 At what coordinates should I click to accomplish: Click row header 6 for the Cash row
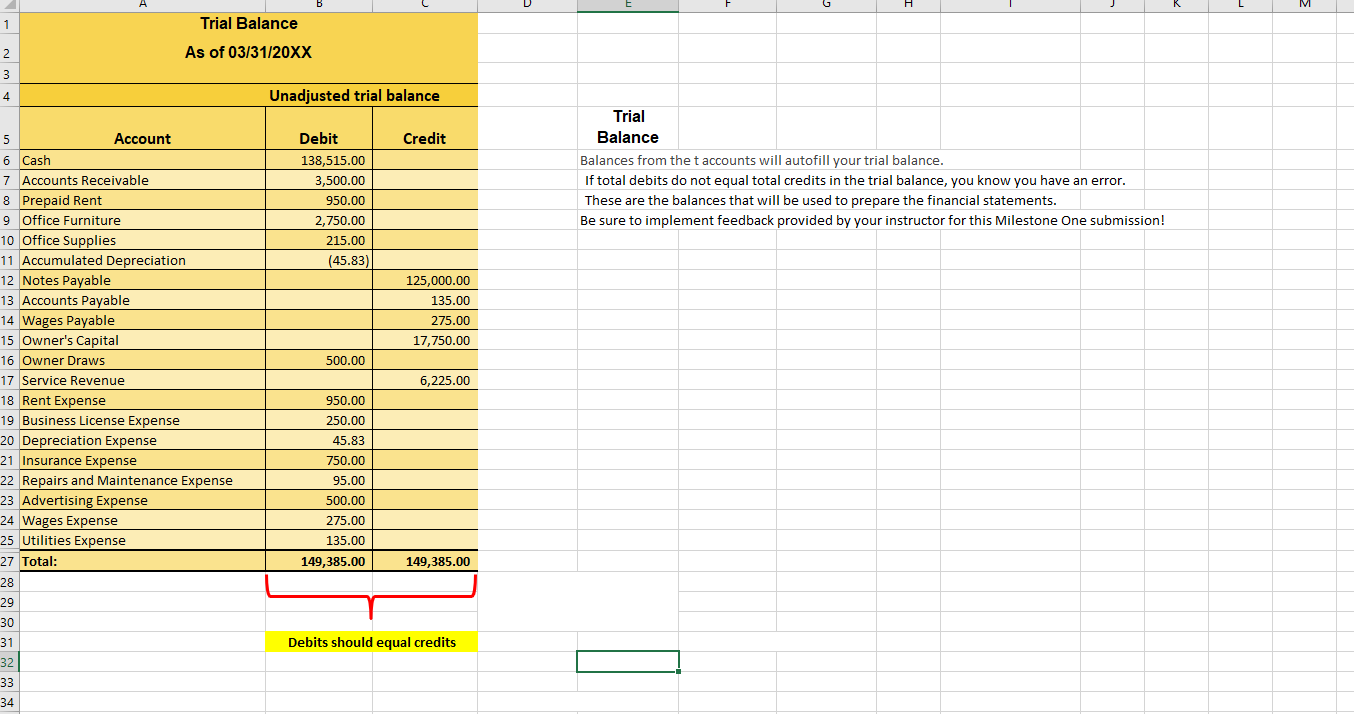(9, 160)
